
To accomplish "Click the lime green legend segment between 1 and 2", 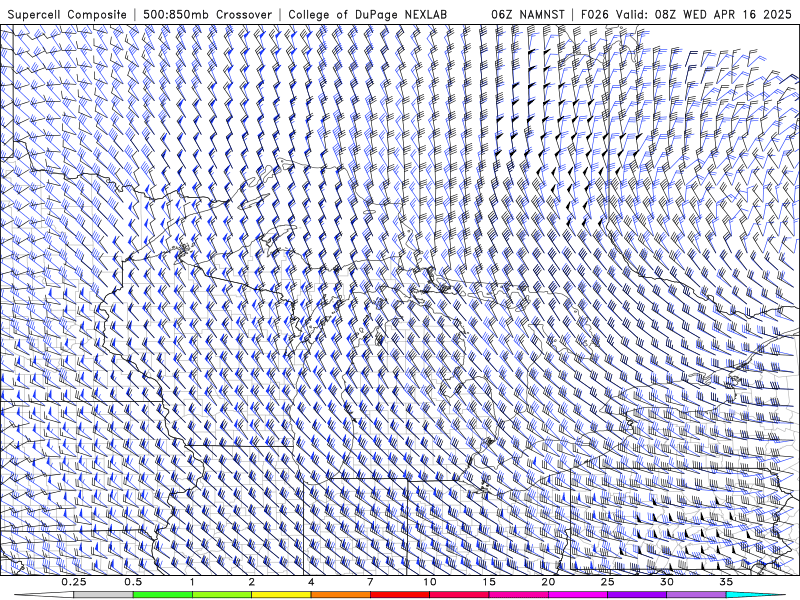I will coord(222,595).
